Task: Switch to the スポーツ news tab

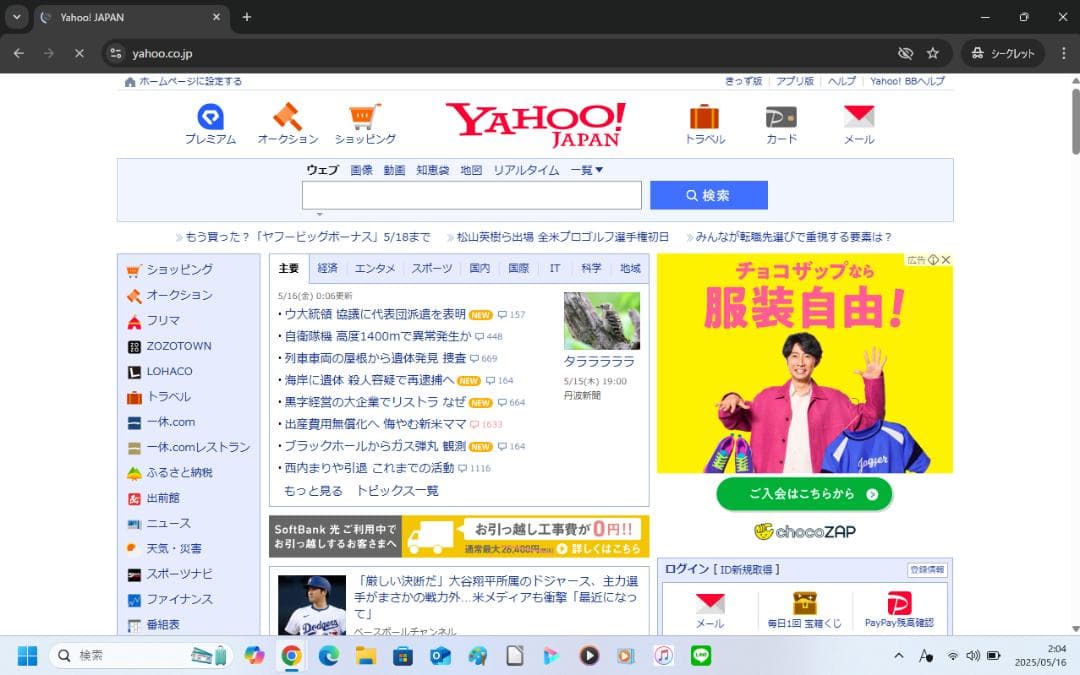Action: (430, 267)
